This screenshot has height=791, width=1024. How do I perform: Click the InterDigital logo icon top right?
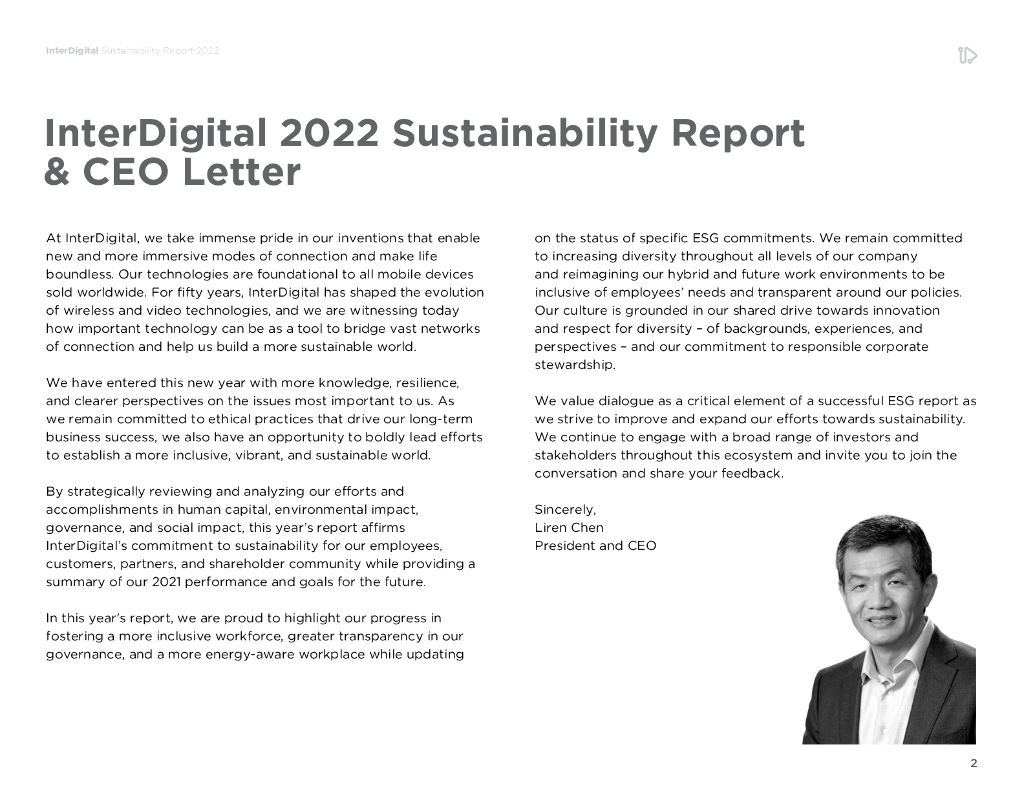click(967, 56)
